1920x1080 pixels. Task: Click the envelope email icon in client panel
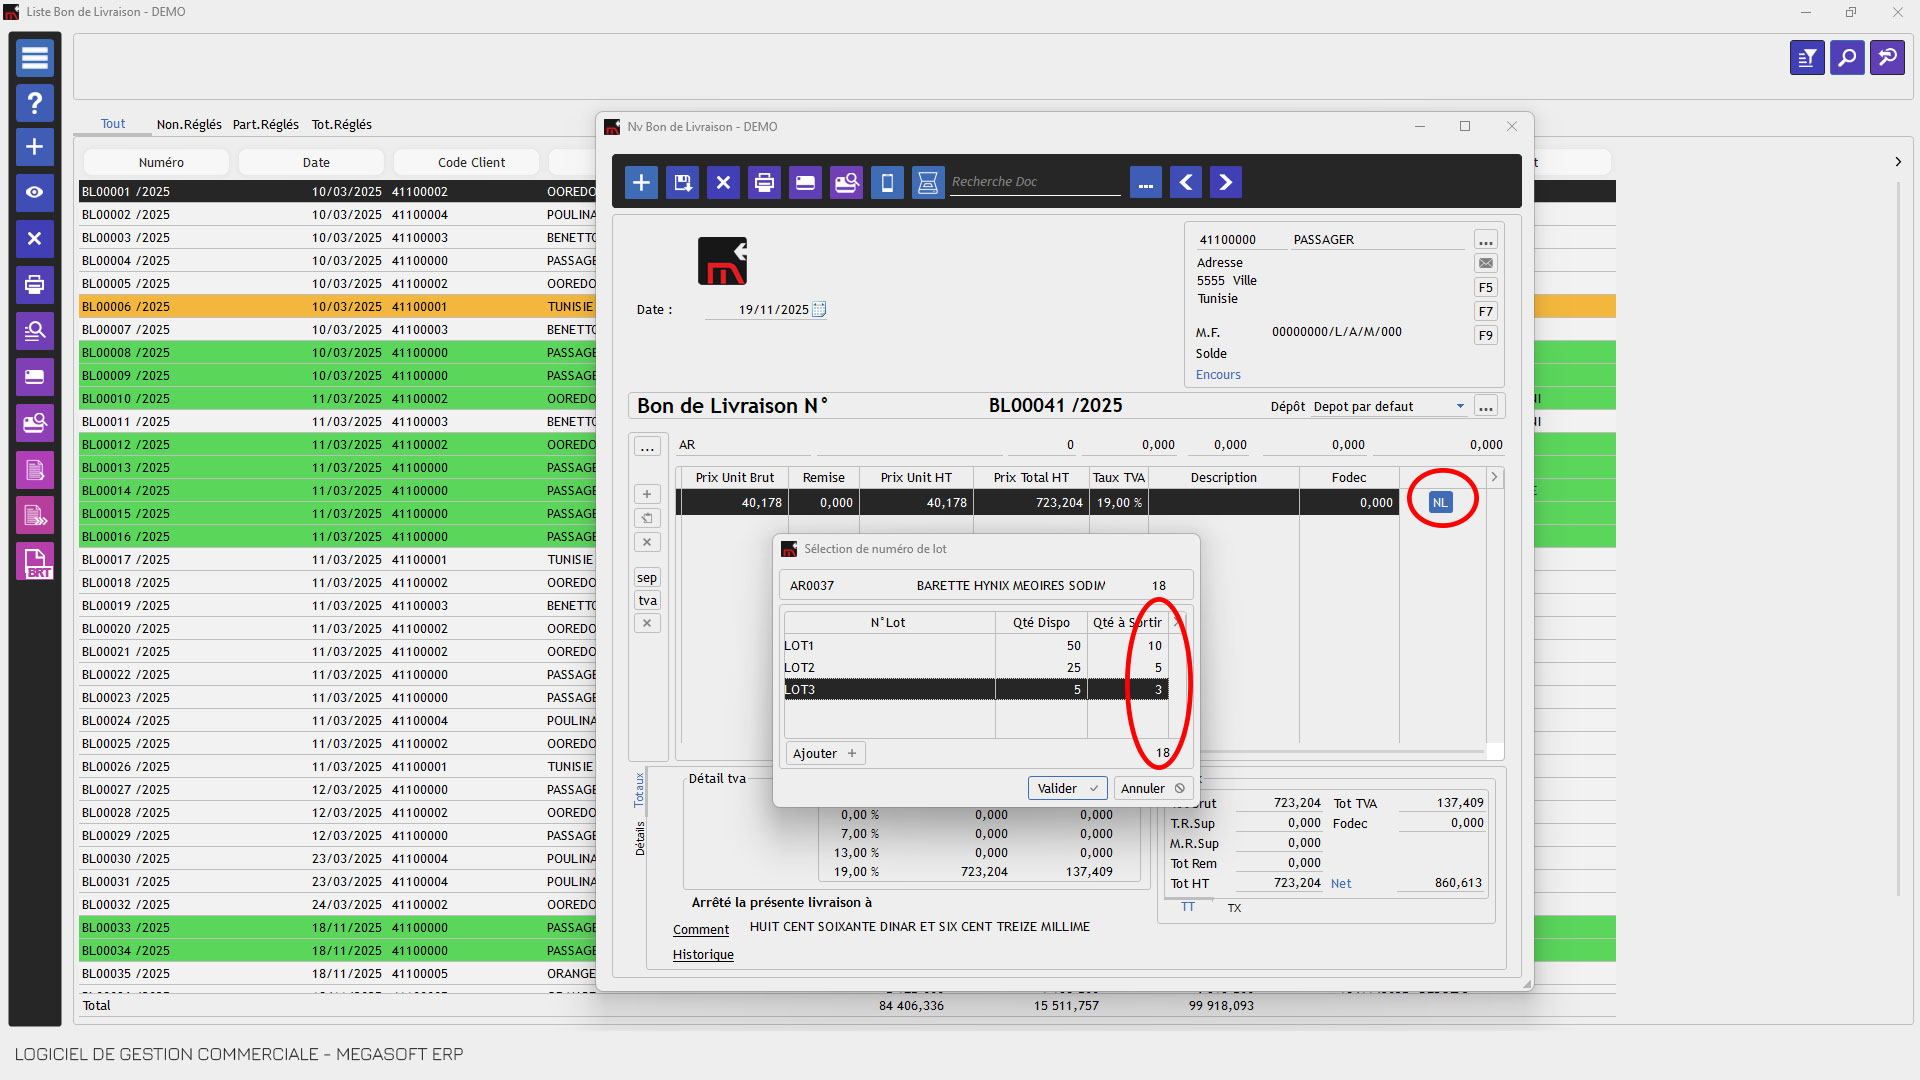(x=1486, y=263)
